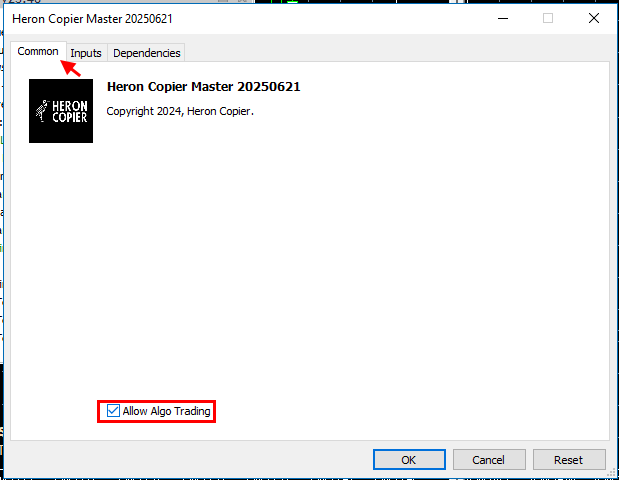Confirm settings with the OK button
The width and height of the screenshot is (619, 480).
(409, 460)
